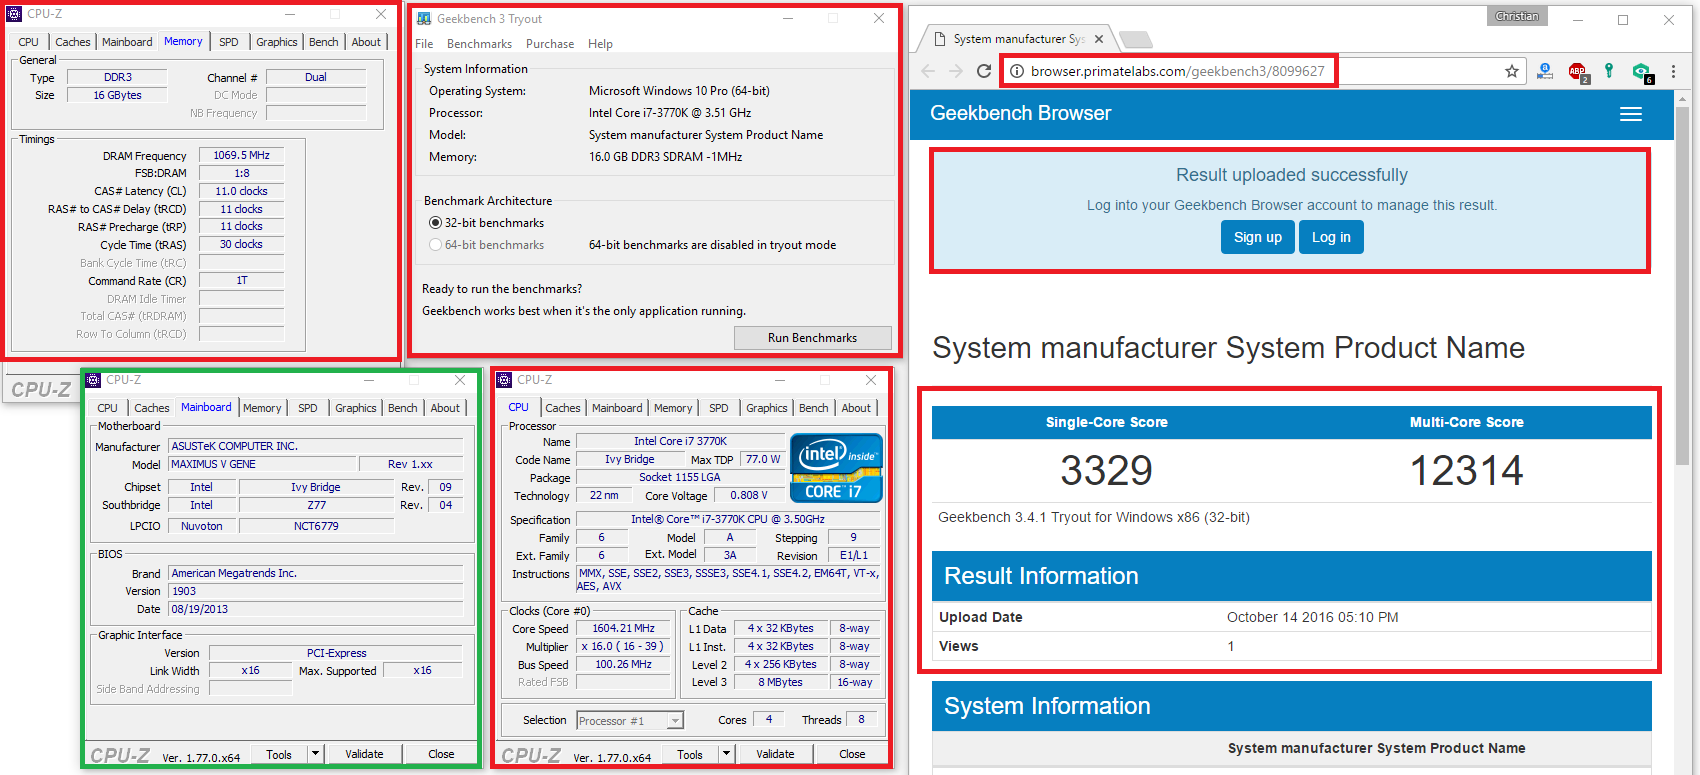Click CPU-Z icon in Memory window title
The width and height of the screenshot is (1700, 775).
[x=14, y=14]
